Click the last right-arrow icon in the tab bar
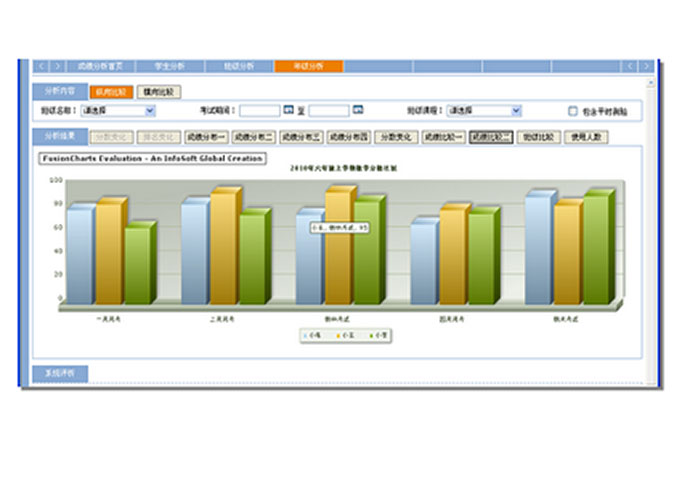 (x=647, y=66)
